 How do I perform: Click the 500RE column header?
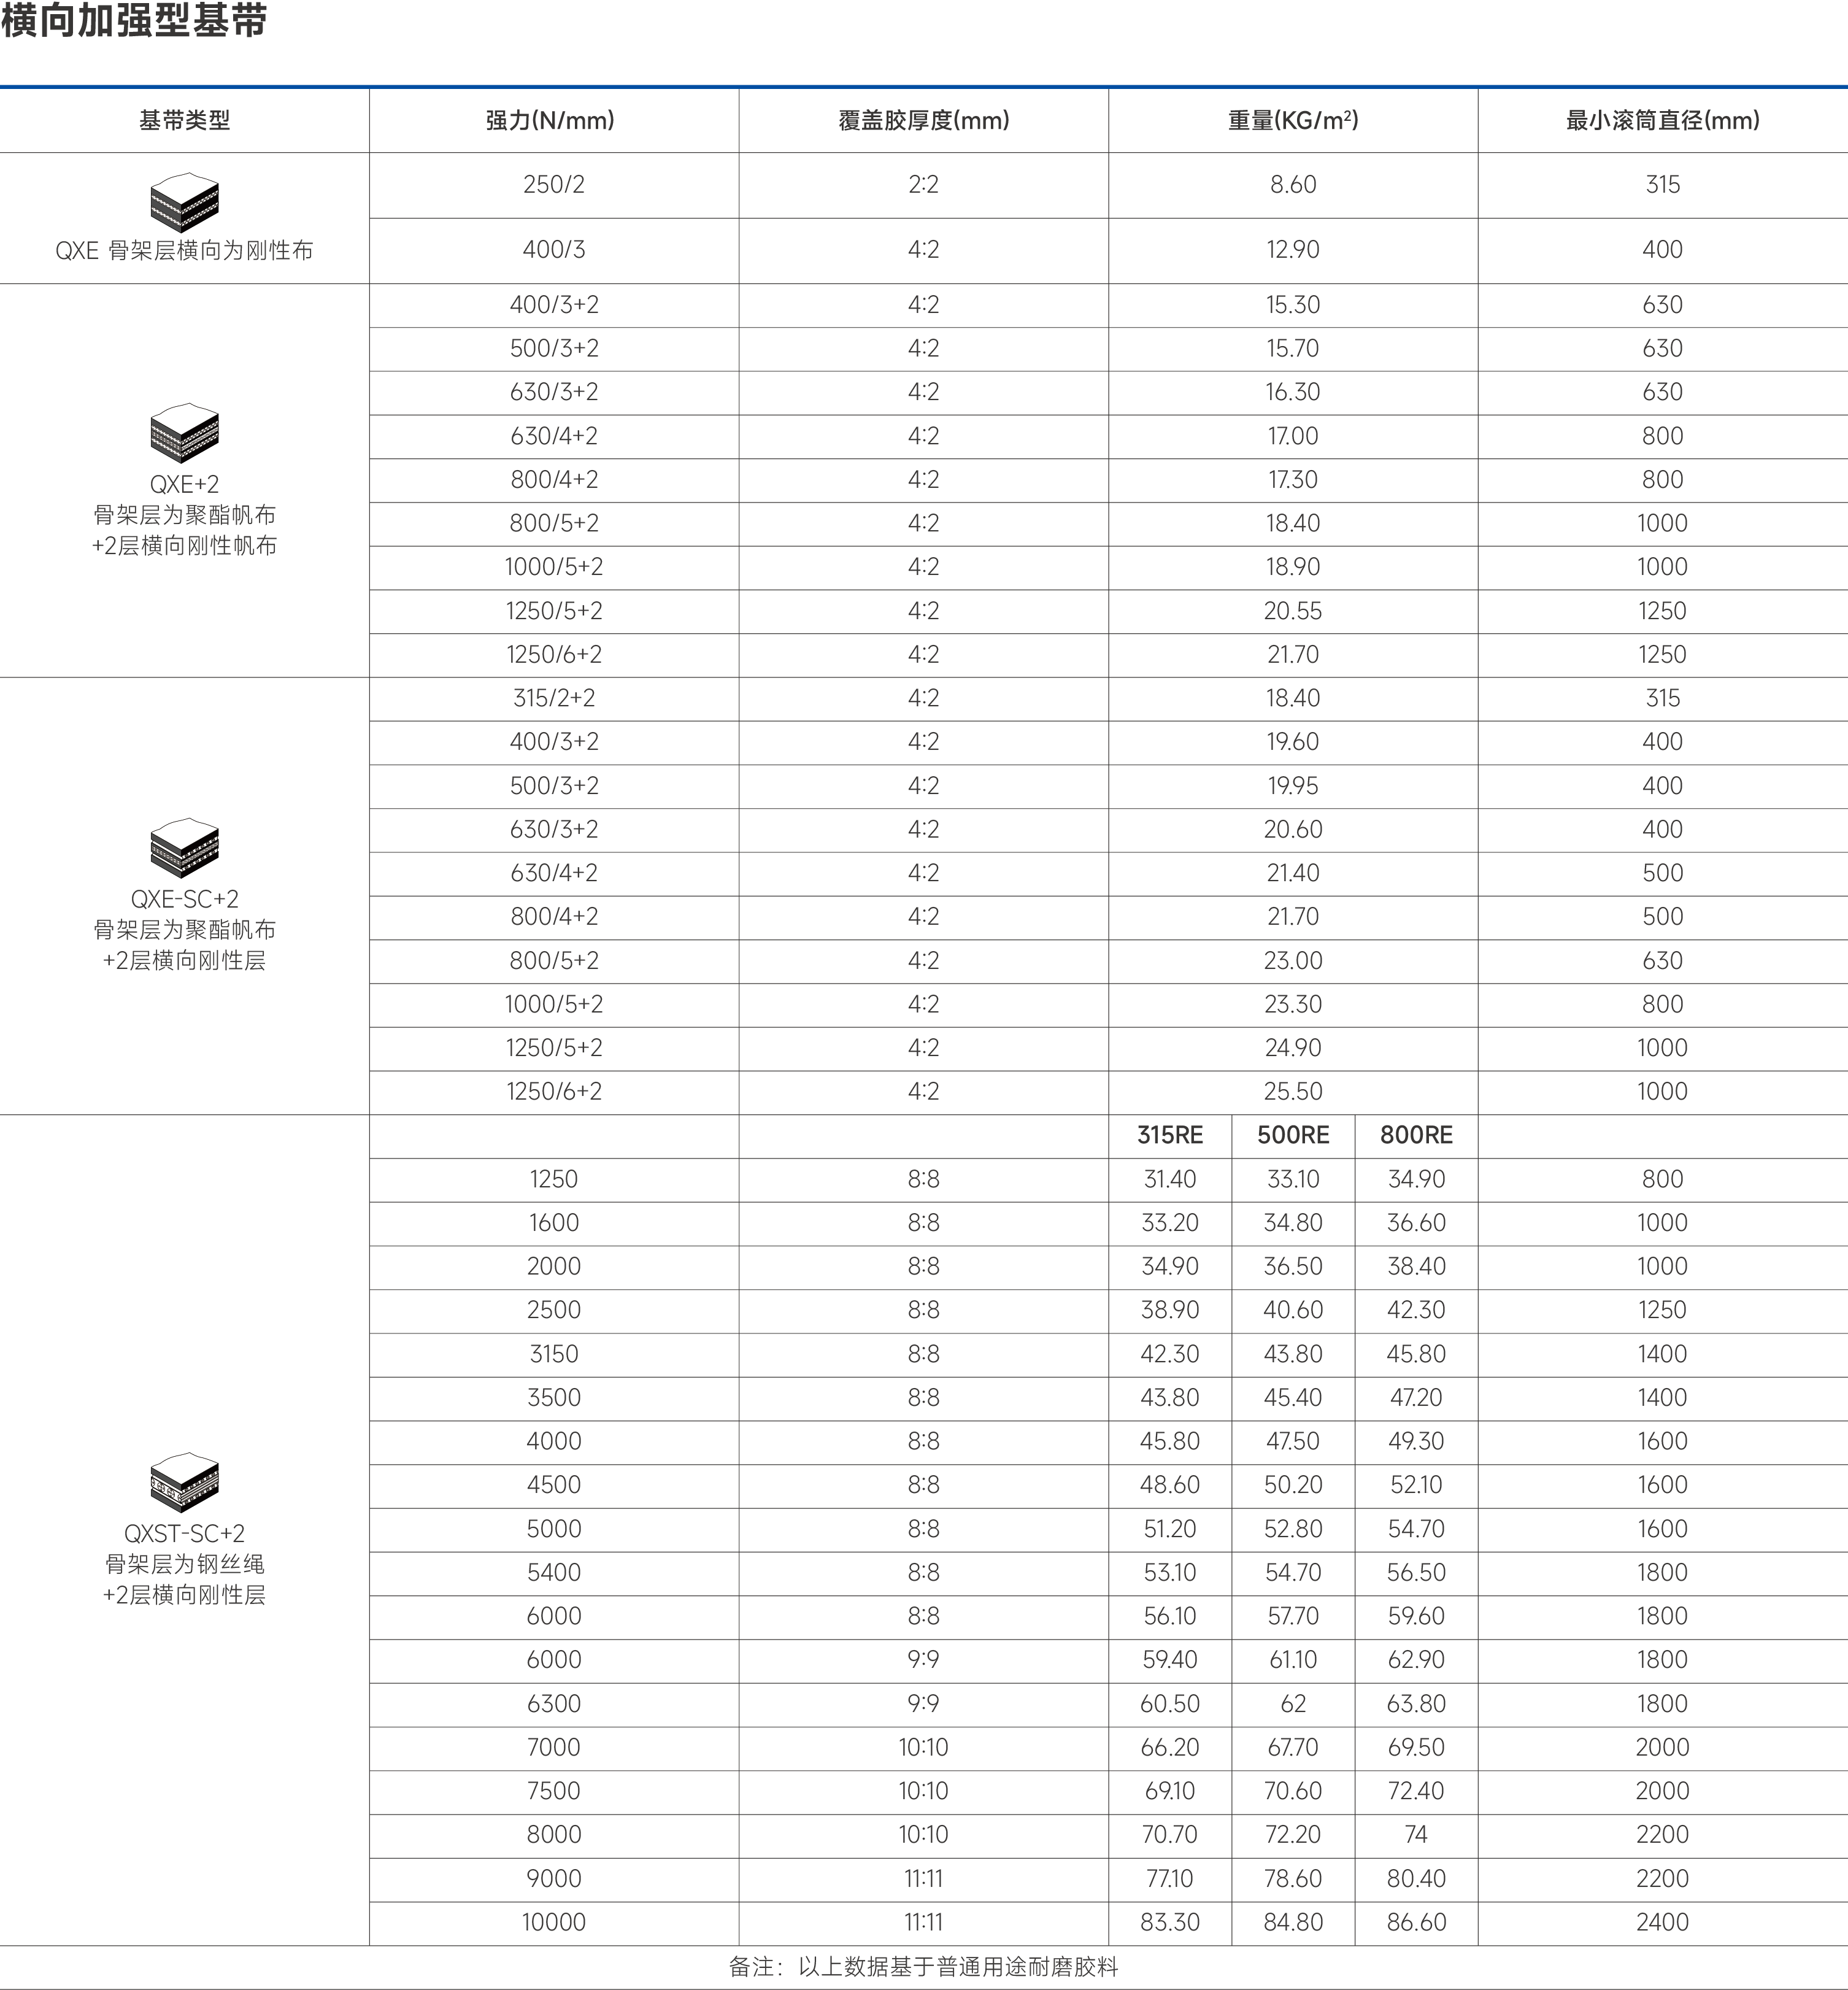point(1293,1135)
